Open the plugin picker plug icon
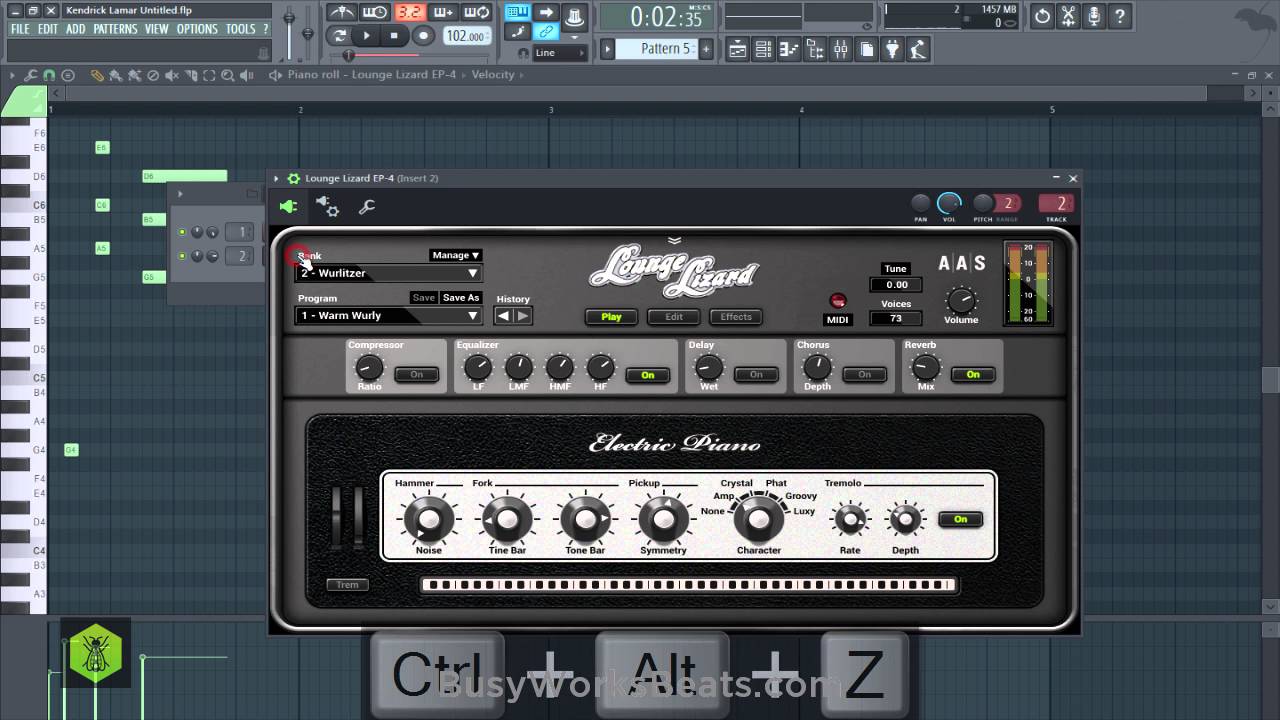The width and height of the screenshot is (1280, 720). point(892,49)
